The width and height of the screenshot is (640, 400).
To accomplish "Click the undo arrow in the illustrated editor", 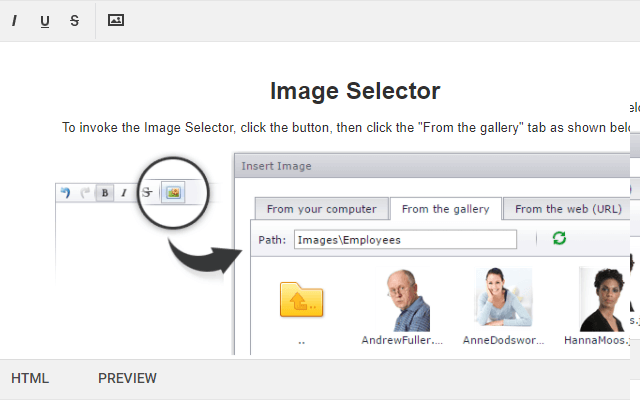I will [x=66, y=192].
